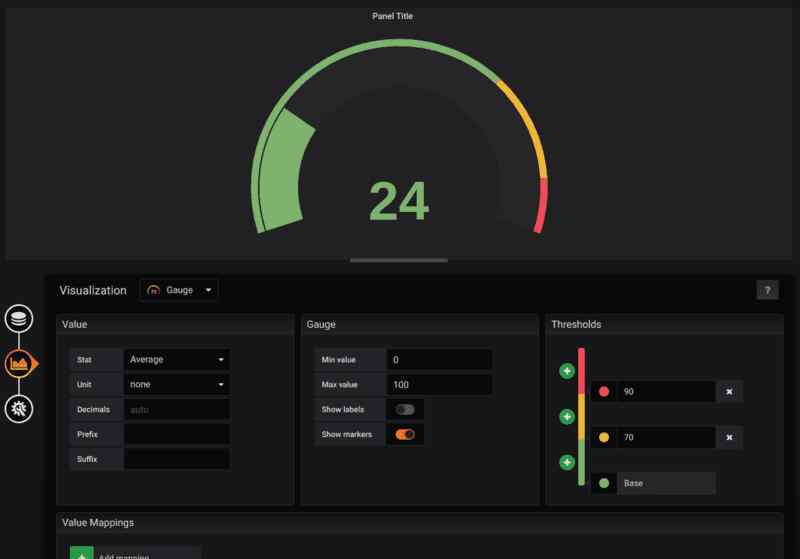Viewport: 800px width, 559px height.
Task: Change the yellow 70 threshold color
Action: click(604, 437)
